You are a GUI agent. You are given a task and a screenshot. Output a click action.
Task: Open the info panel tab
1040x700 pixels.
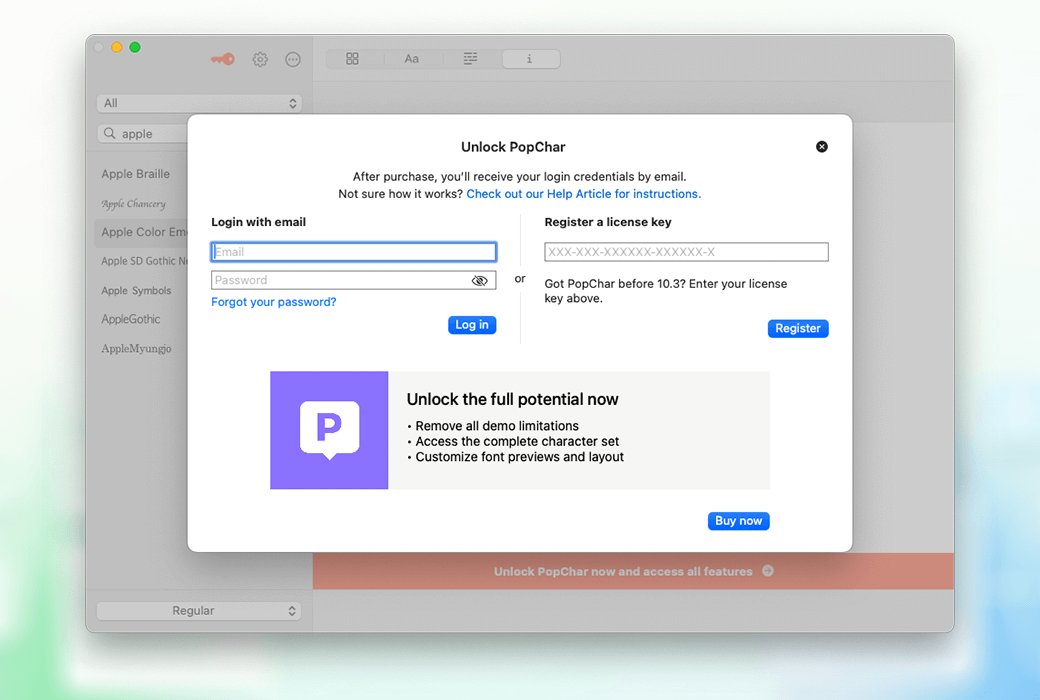point(530,59)
